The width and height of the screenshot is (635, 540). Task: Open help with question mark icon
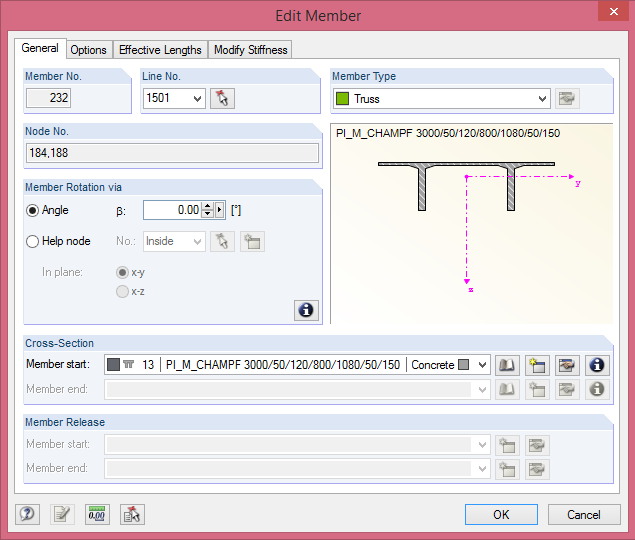(28, 514)
